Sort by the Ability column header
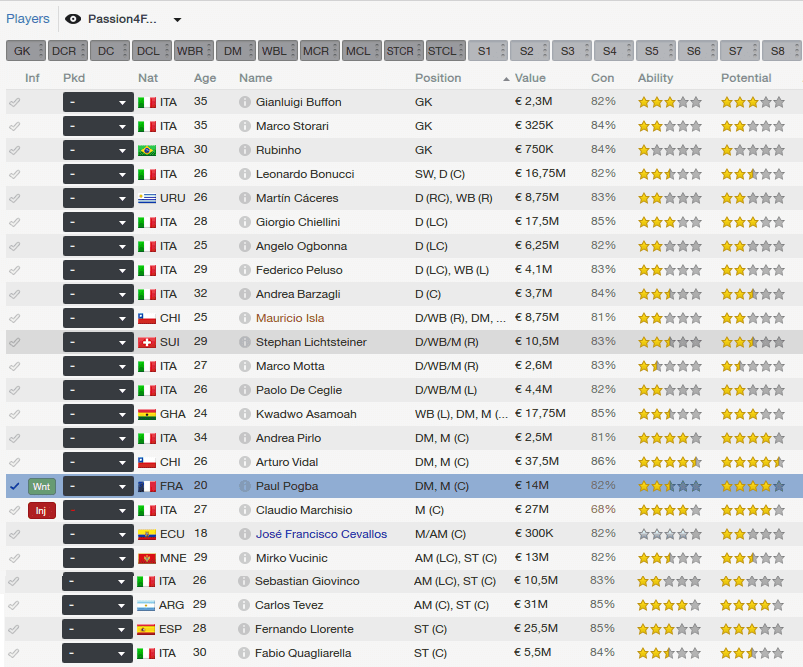The image size is (803, 667). (x=656, y=78)
